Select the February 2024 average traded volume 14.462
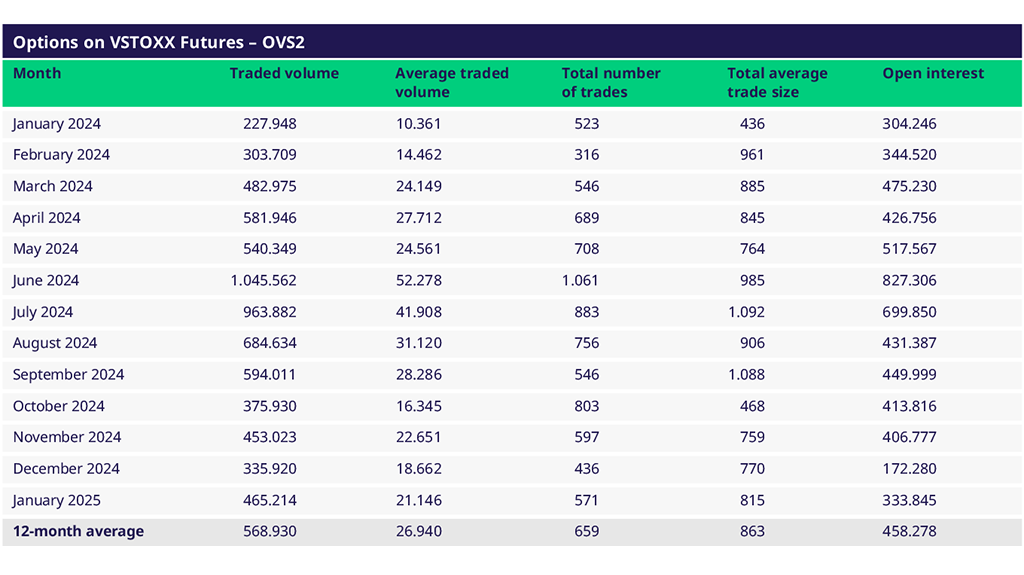The width and height of the screenshot is (1024, 575). coord(418,155)
